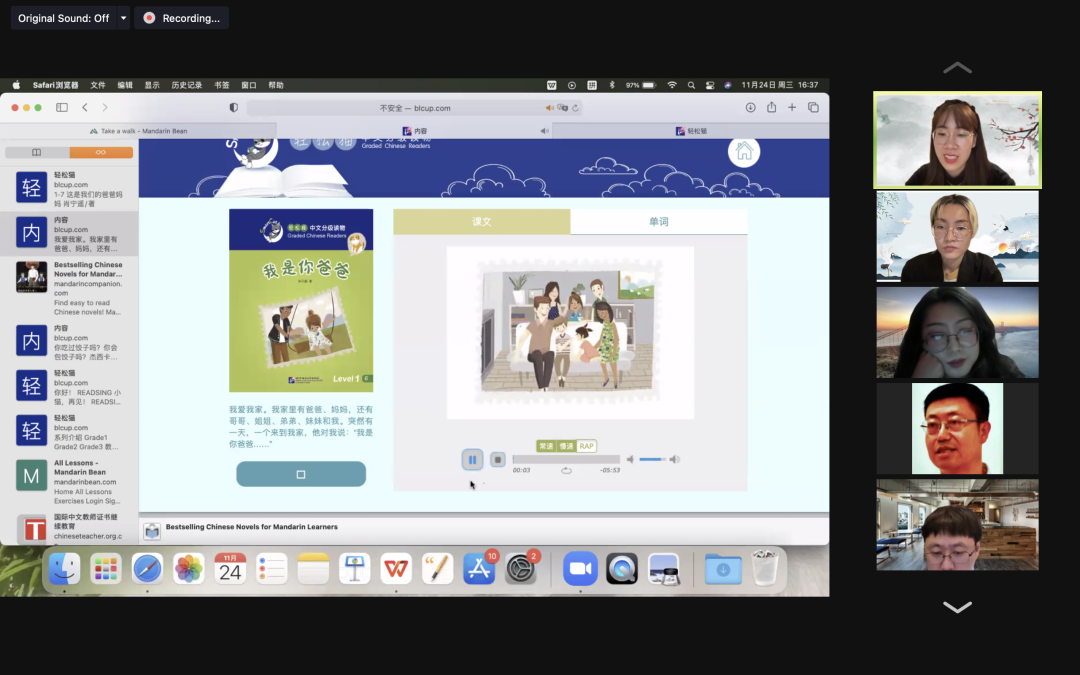Switch to the 单词 vocabulary tab
This screenshot has width=1080, height=675.
coord(658,222)
